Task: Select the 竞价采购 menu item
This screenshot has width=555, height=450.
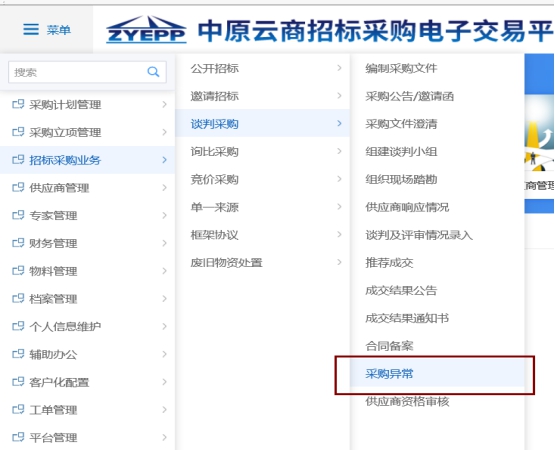Action: tap(215, 179)
